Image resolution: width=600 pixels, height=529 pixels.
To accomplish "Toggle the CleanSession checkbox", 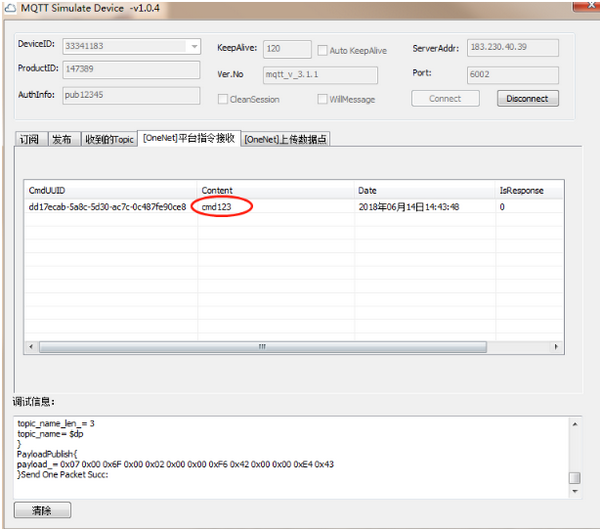I will coord(223,99).
